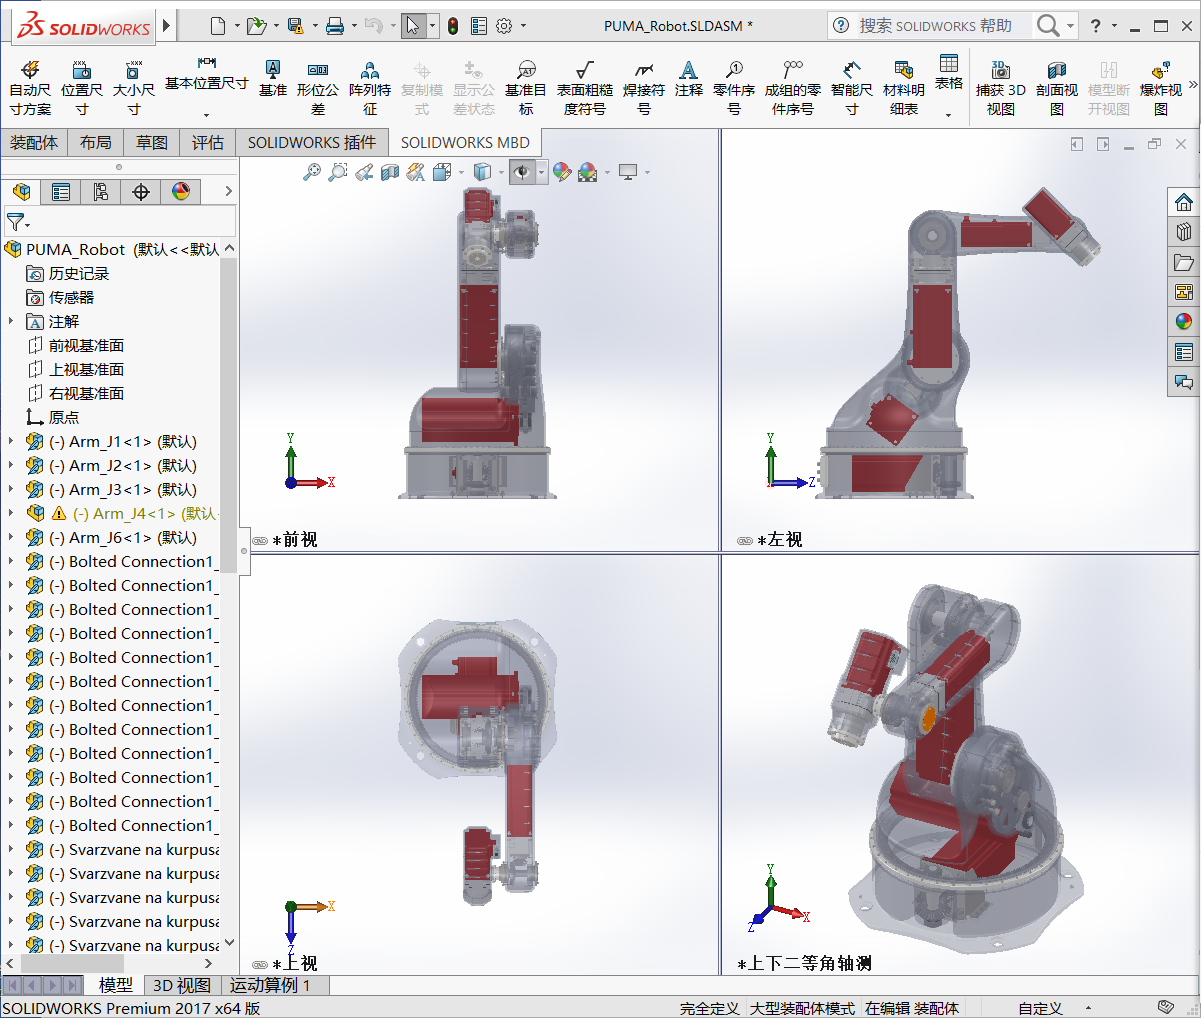Click the 自动尺寸方案 tool
This screenshot has height=1018, width=1201.
(x=30, y=87)
